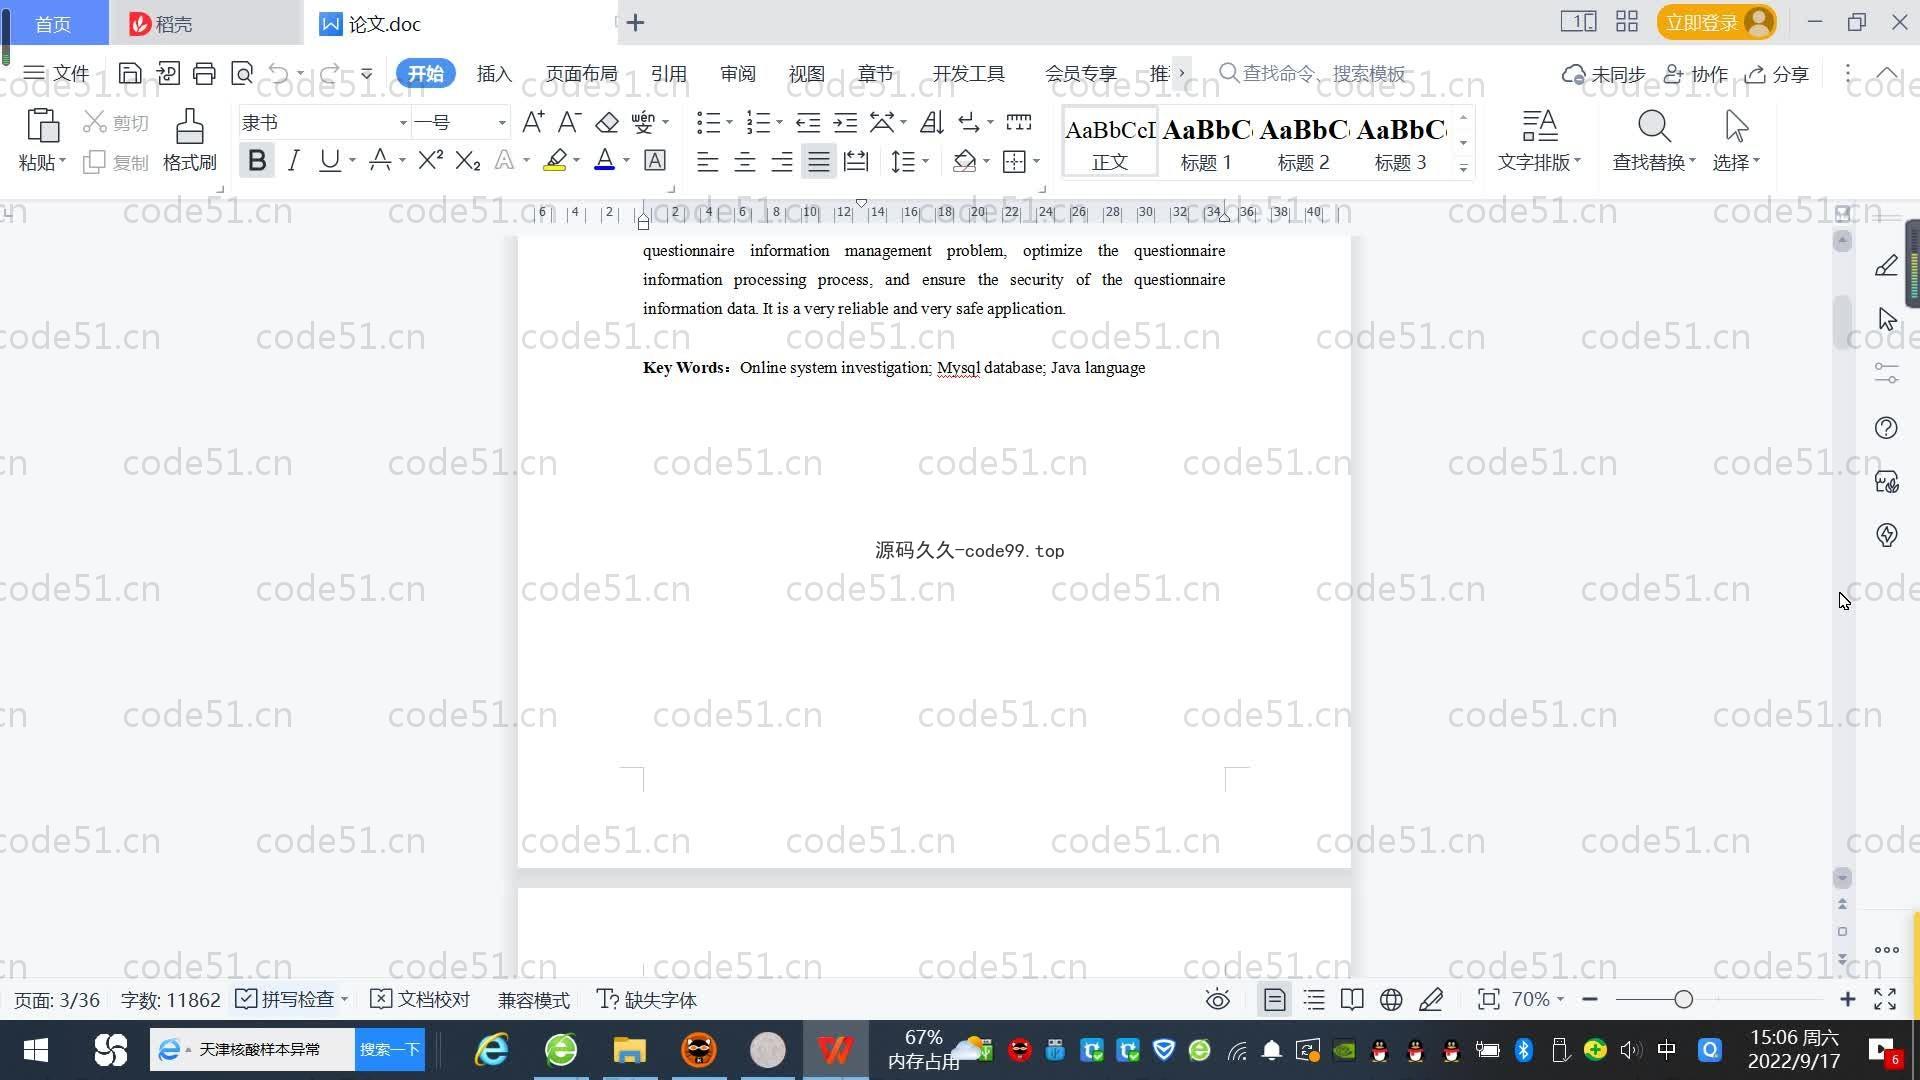Center align text

(744, 161)
